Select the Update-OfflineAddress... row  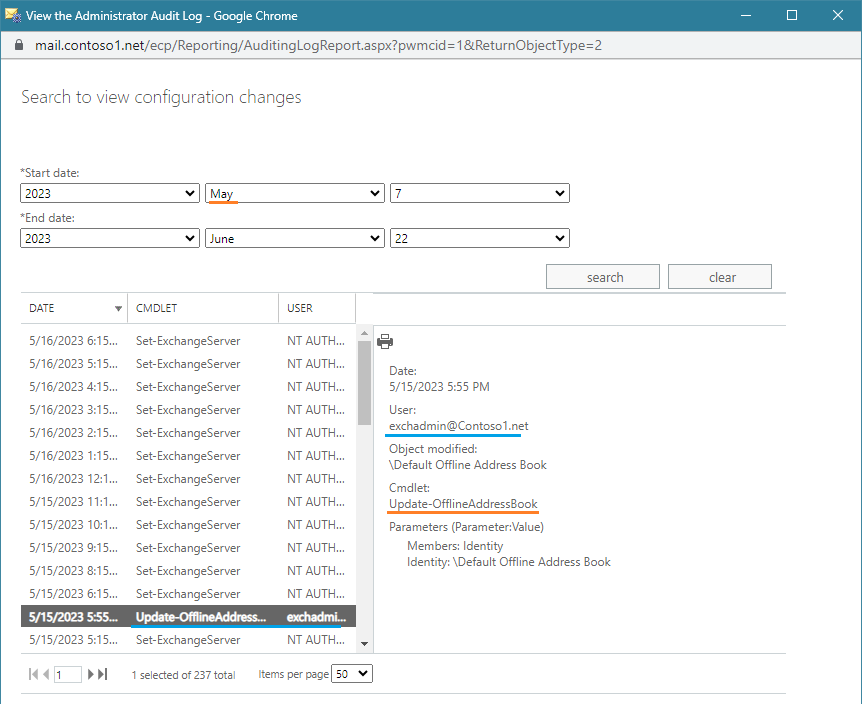coord(188,617)
